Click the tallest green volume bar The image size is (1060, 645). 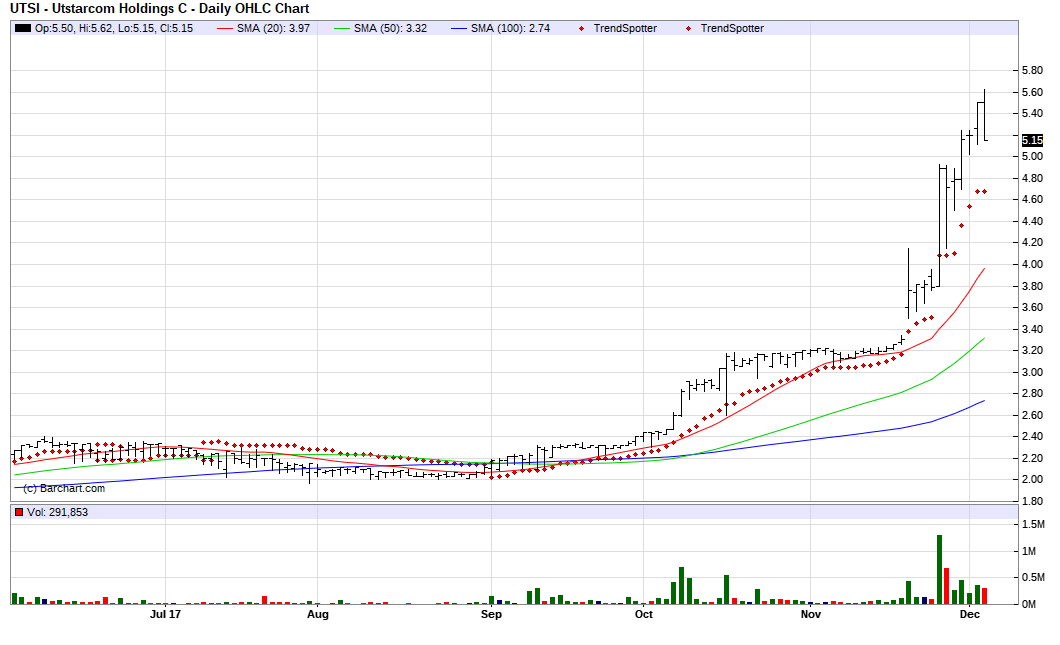[x=939, y=569]
